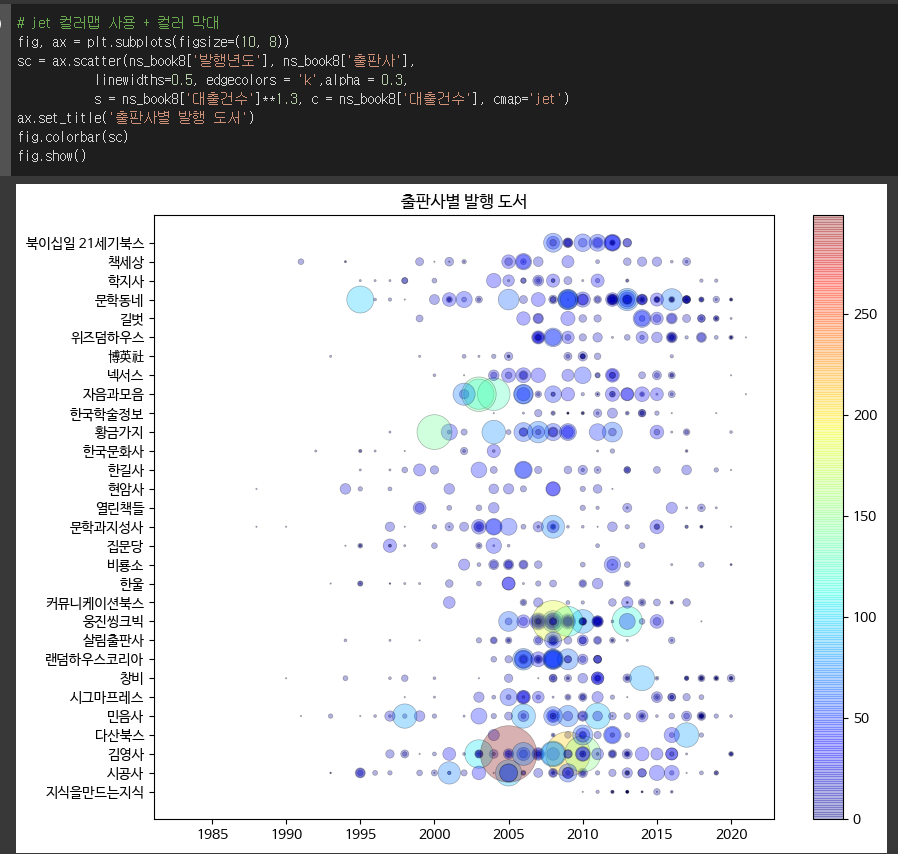
Task: Click the y-axis label '김영사'
Action: point(126,754)
